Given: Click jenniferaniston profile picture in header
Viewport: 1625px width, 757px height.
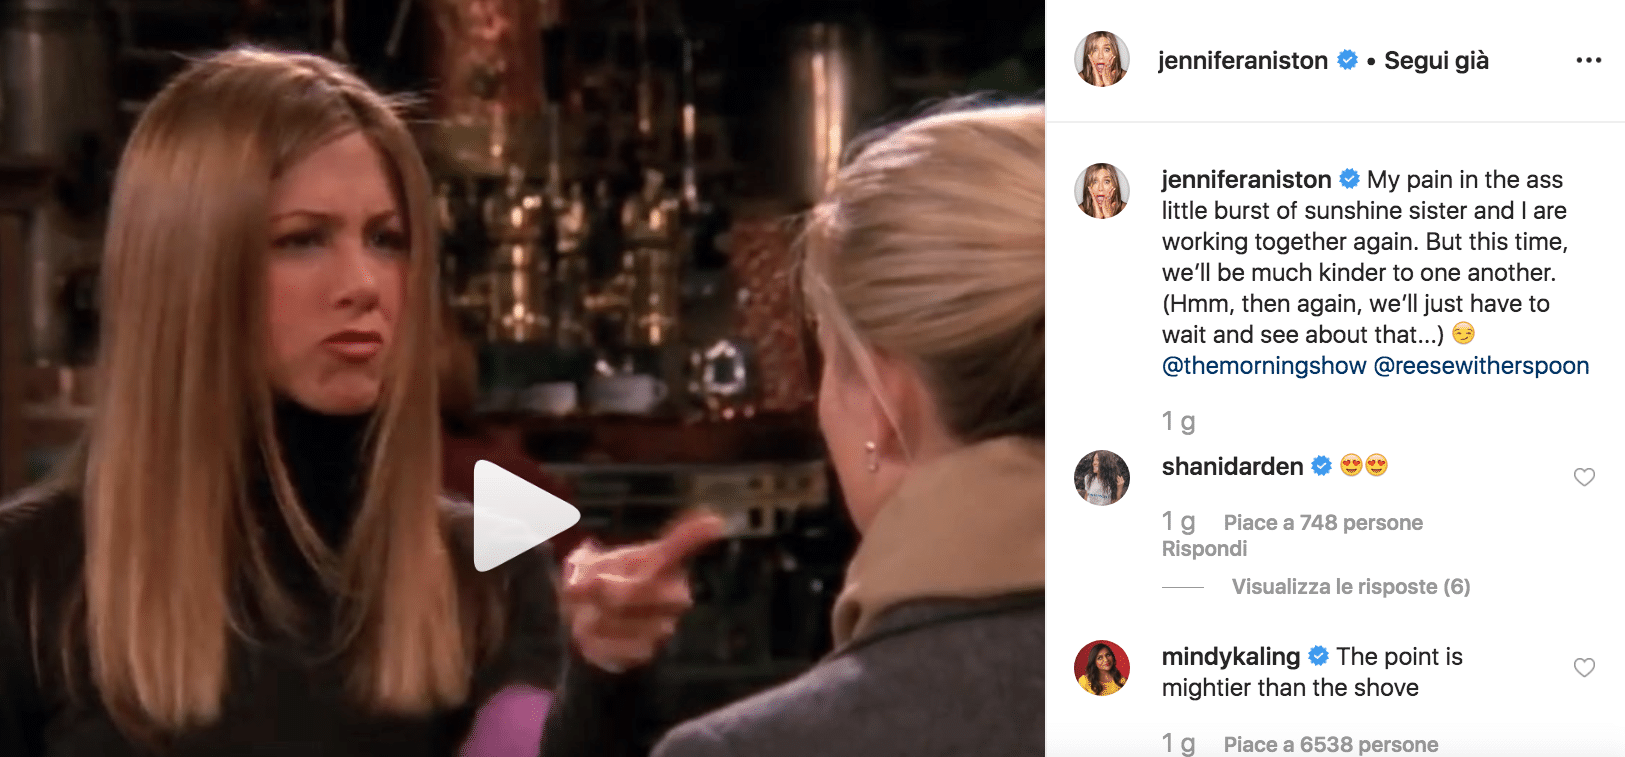Looking at the screenshot, I should 1102,59.
